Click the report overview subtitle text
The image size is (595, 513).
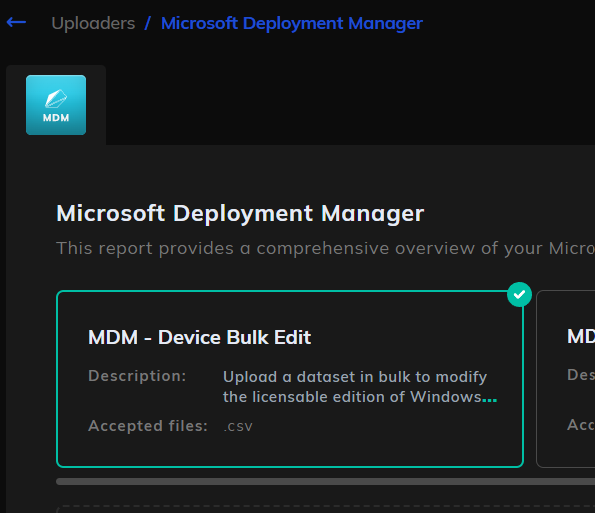[x=325, y=249]
